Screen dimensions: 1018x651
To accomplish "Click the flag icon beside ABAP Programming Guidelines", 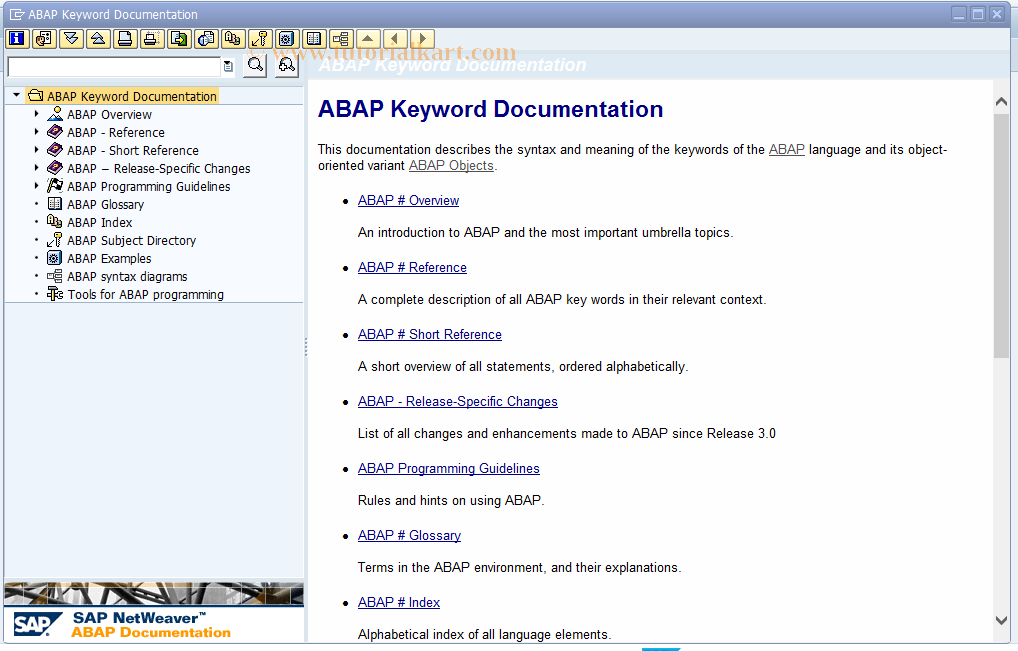I will 55,186.
